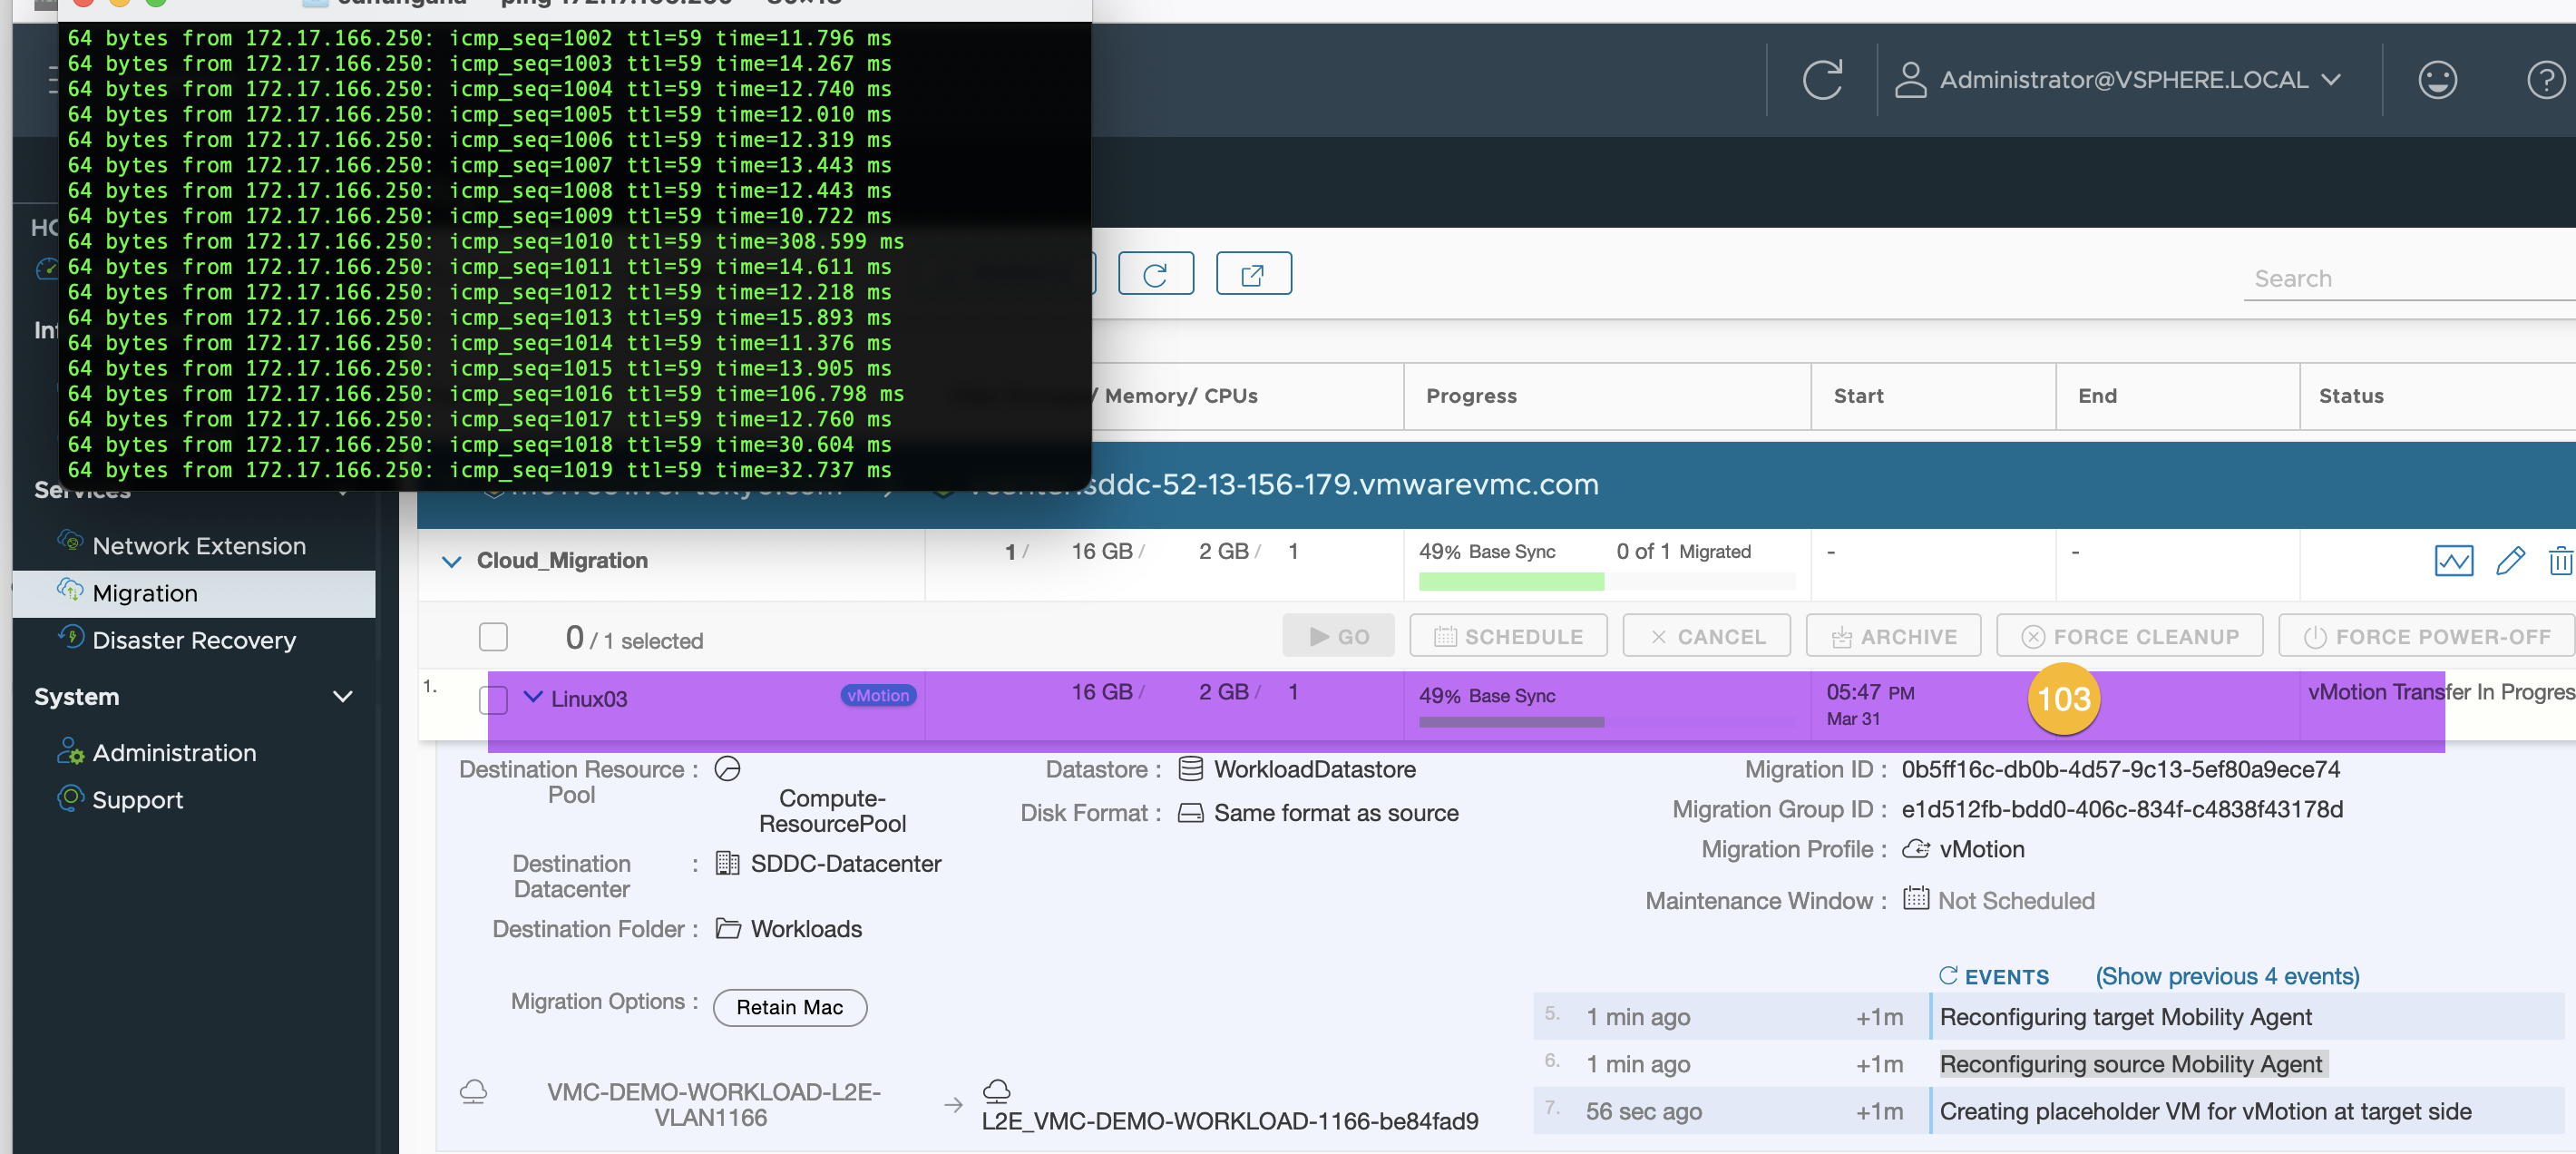Click the Network Extension sidebar icon
This screenshot has height=1154, width=2576.
tap(70, 542)
